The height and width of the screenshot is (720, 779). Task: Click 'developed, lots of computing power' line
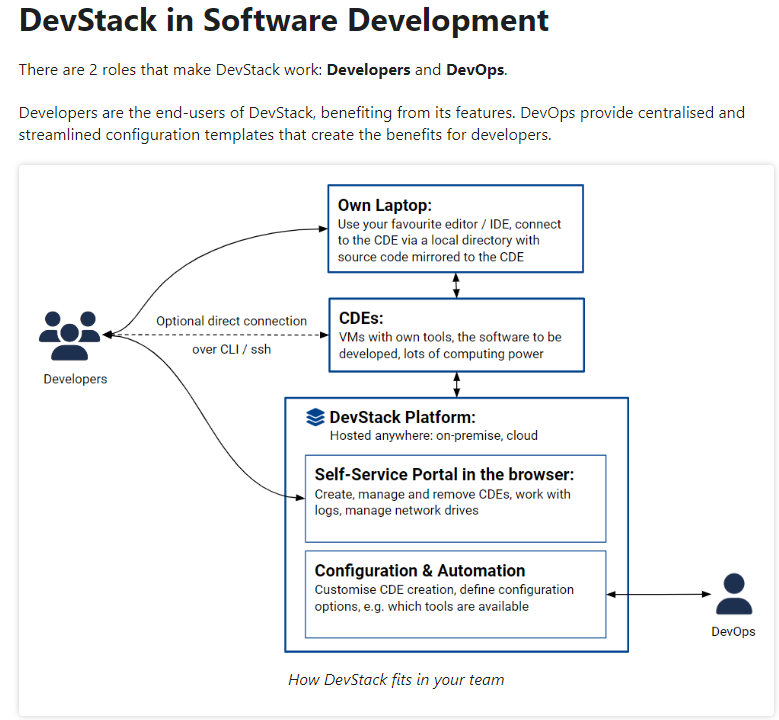(x=441, y=354)
